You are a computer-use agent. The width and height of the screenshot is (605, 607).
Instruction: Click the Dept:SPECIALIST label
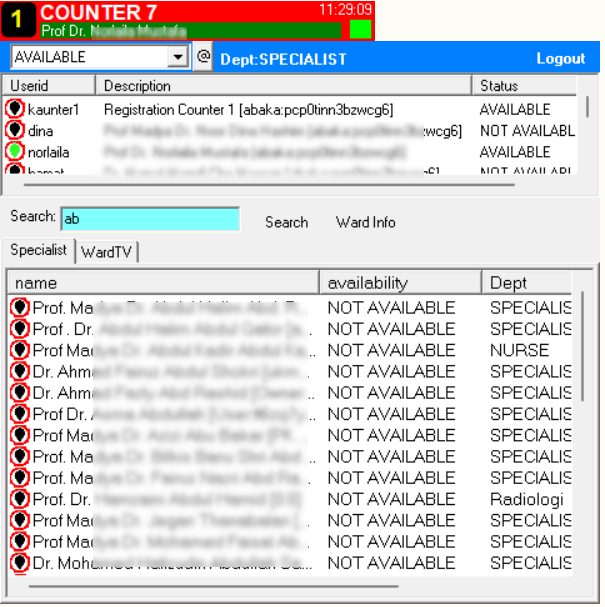[x=283, y=59]
